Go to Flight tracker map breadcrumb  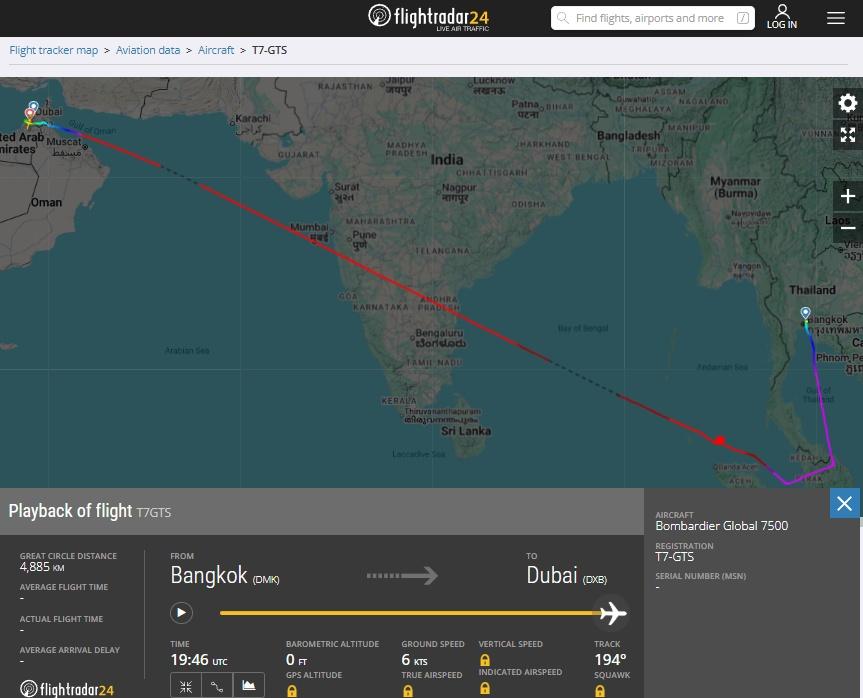pos(54,50)
